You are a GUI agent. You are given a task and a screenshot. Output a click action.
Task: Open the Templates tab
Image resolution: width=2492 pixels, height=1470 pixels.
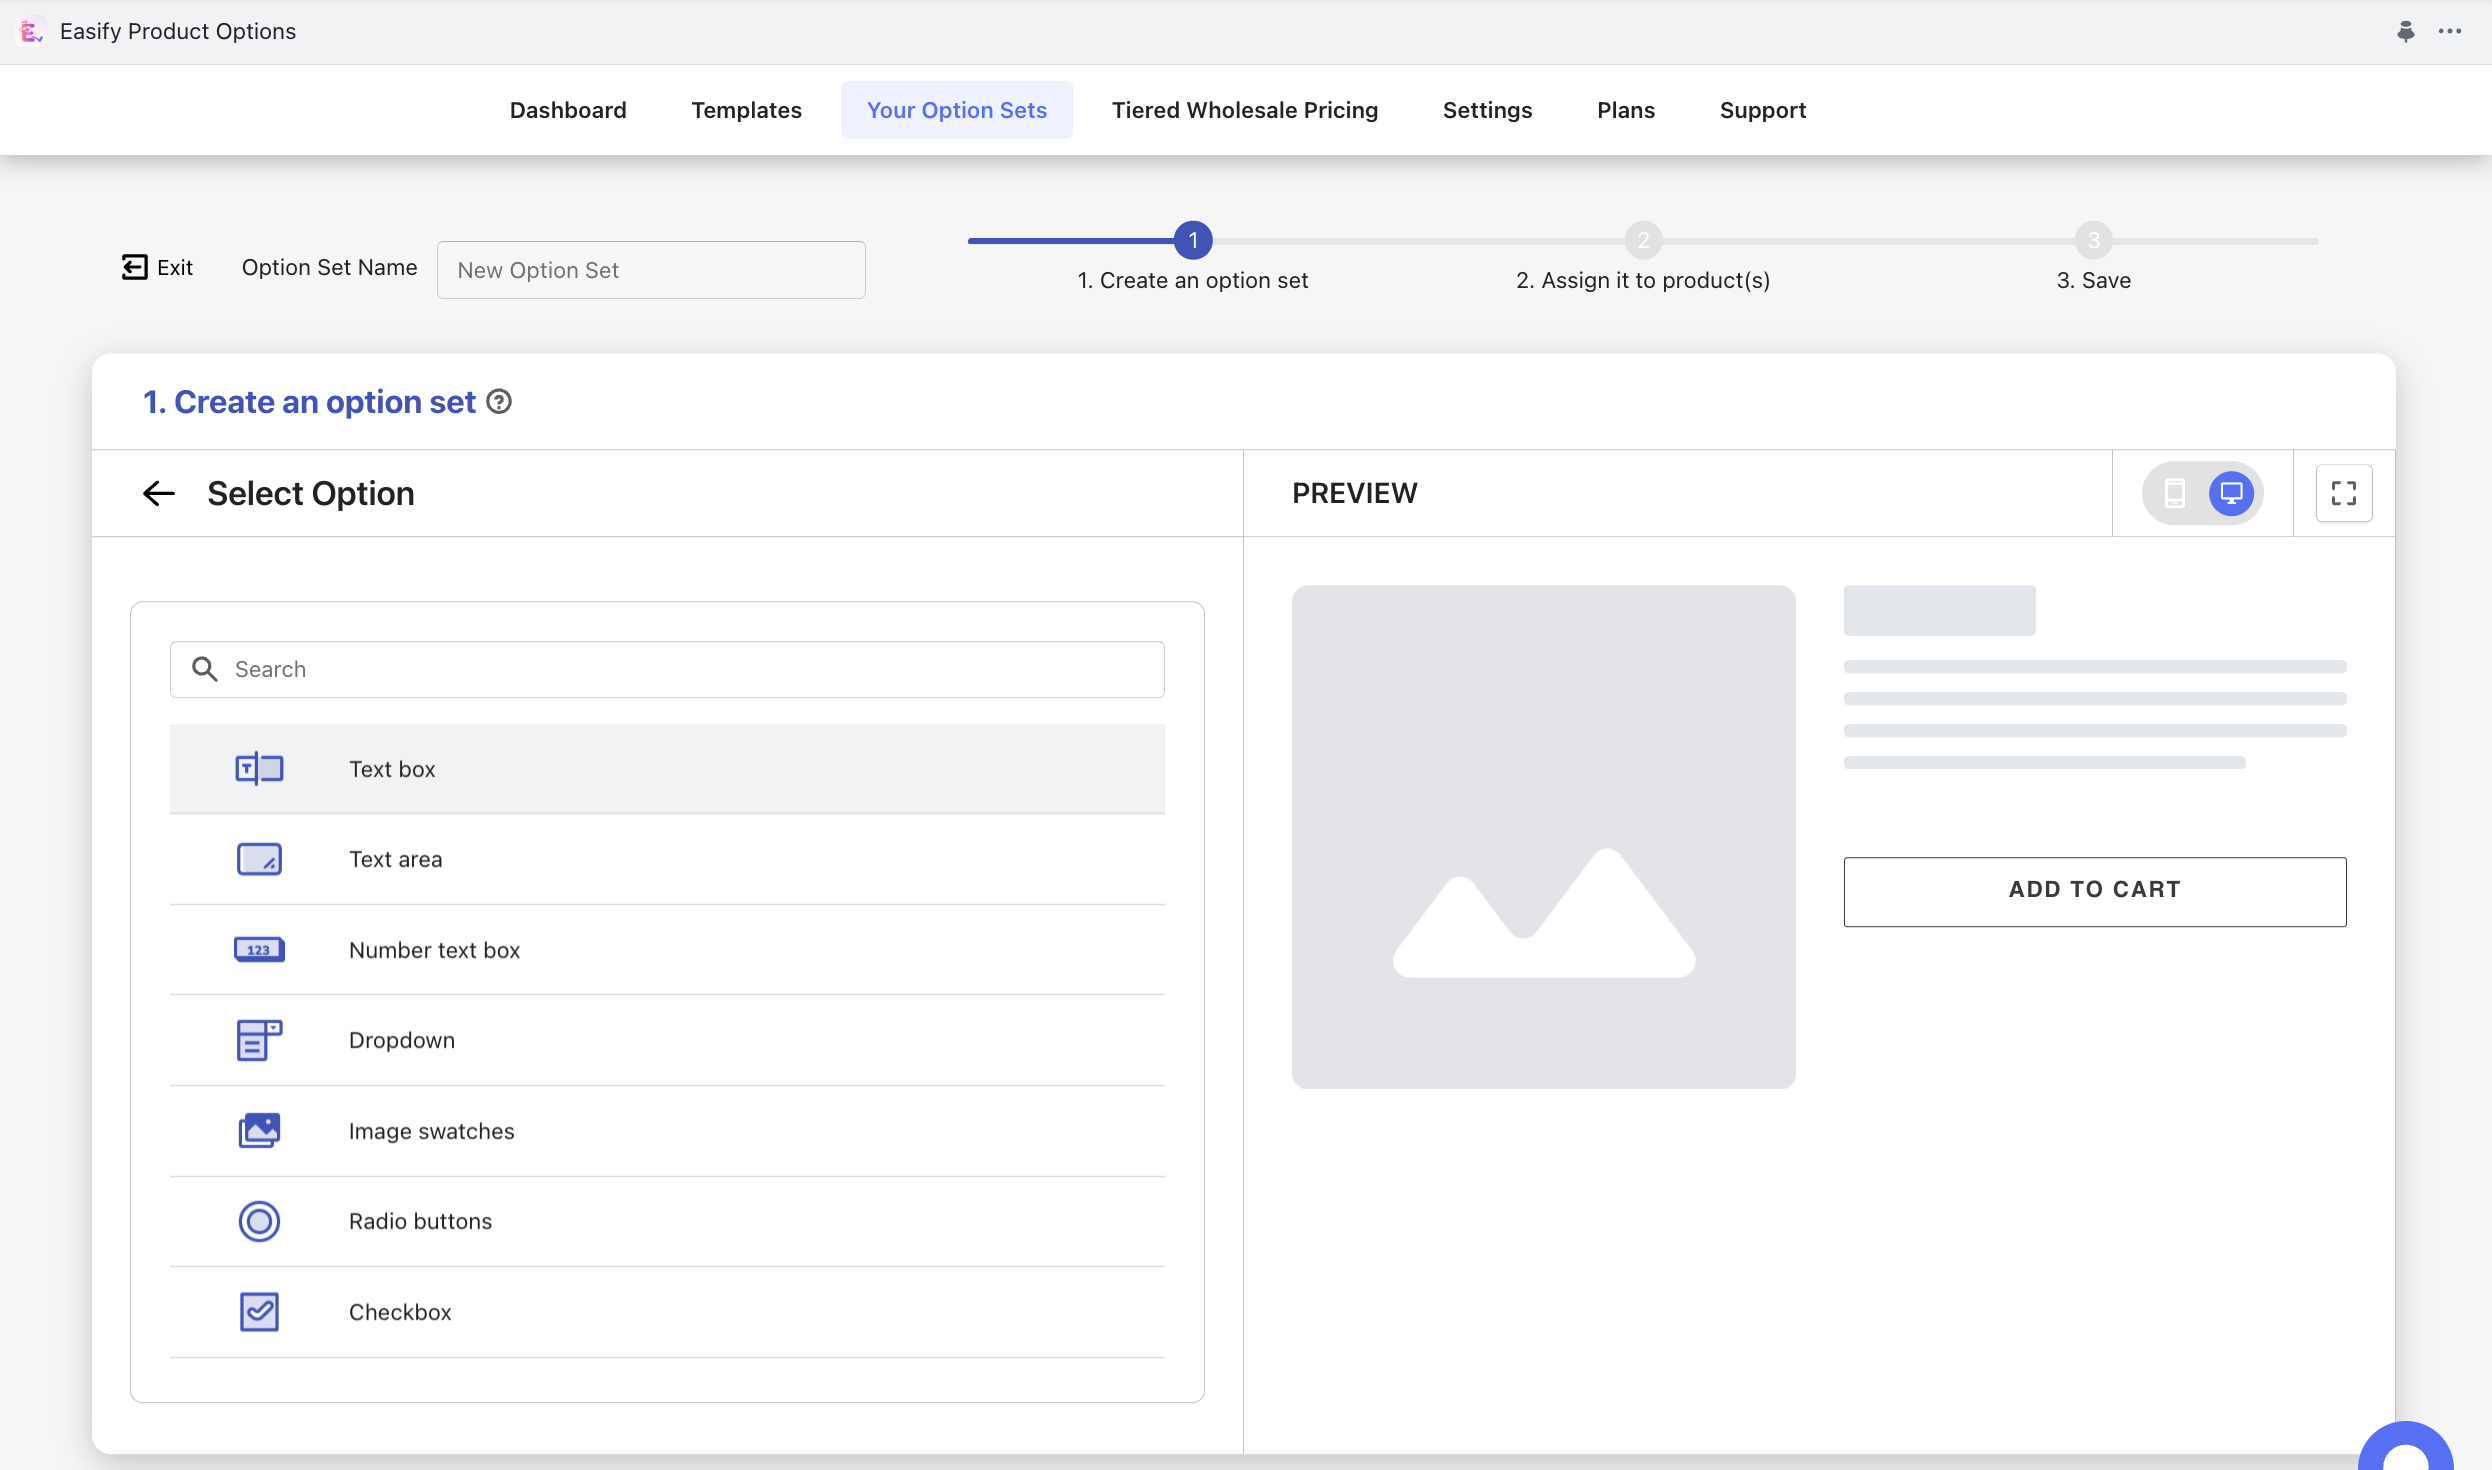pyautogui.click(x=746, y=110)
